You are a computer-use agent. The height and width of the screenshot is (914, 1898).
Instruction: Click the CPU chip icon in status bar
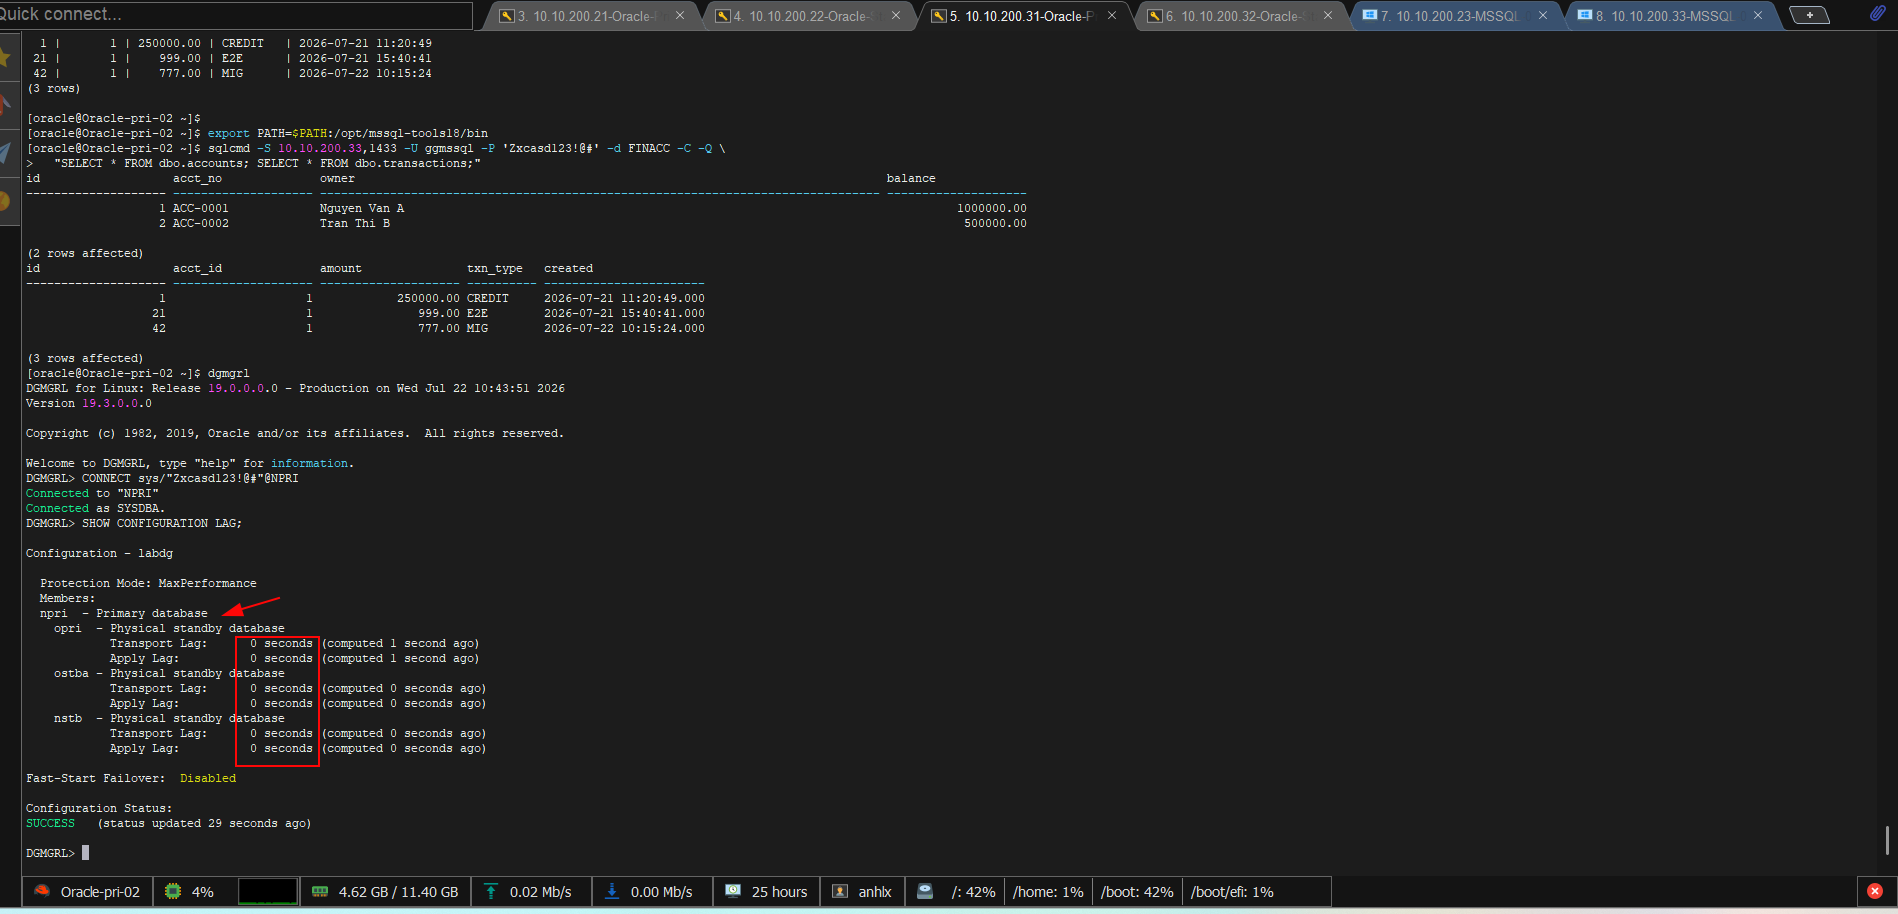click(173, 891)
